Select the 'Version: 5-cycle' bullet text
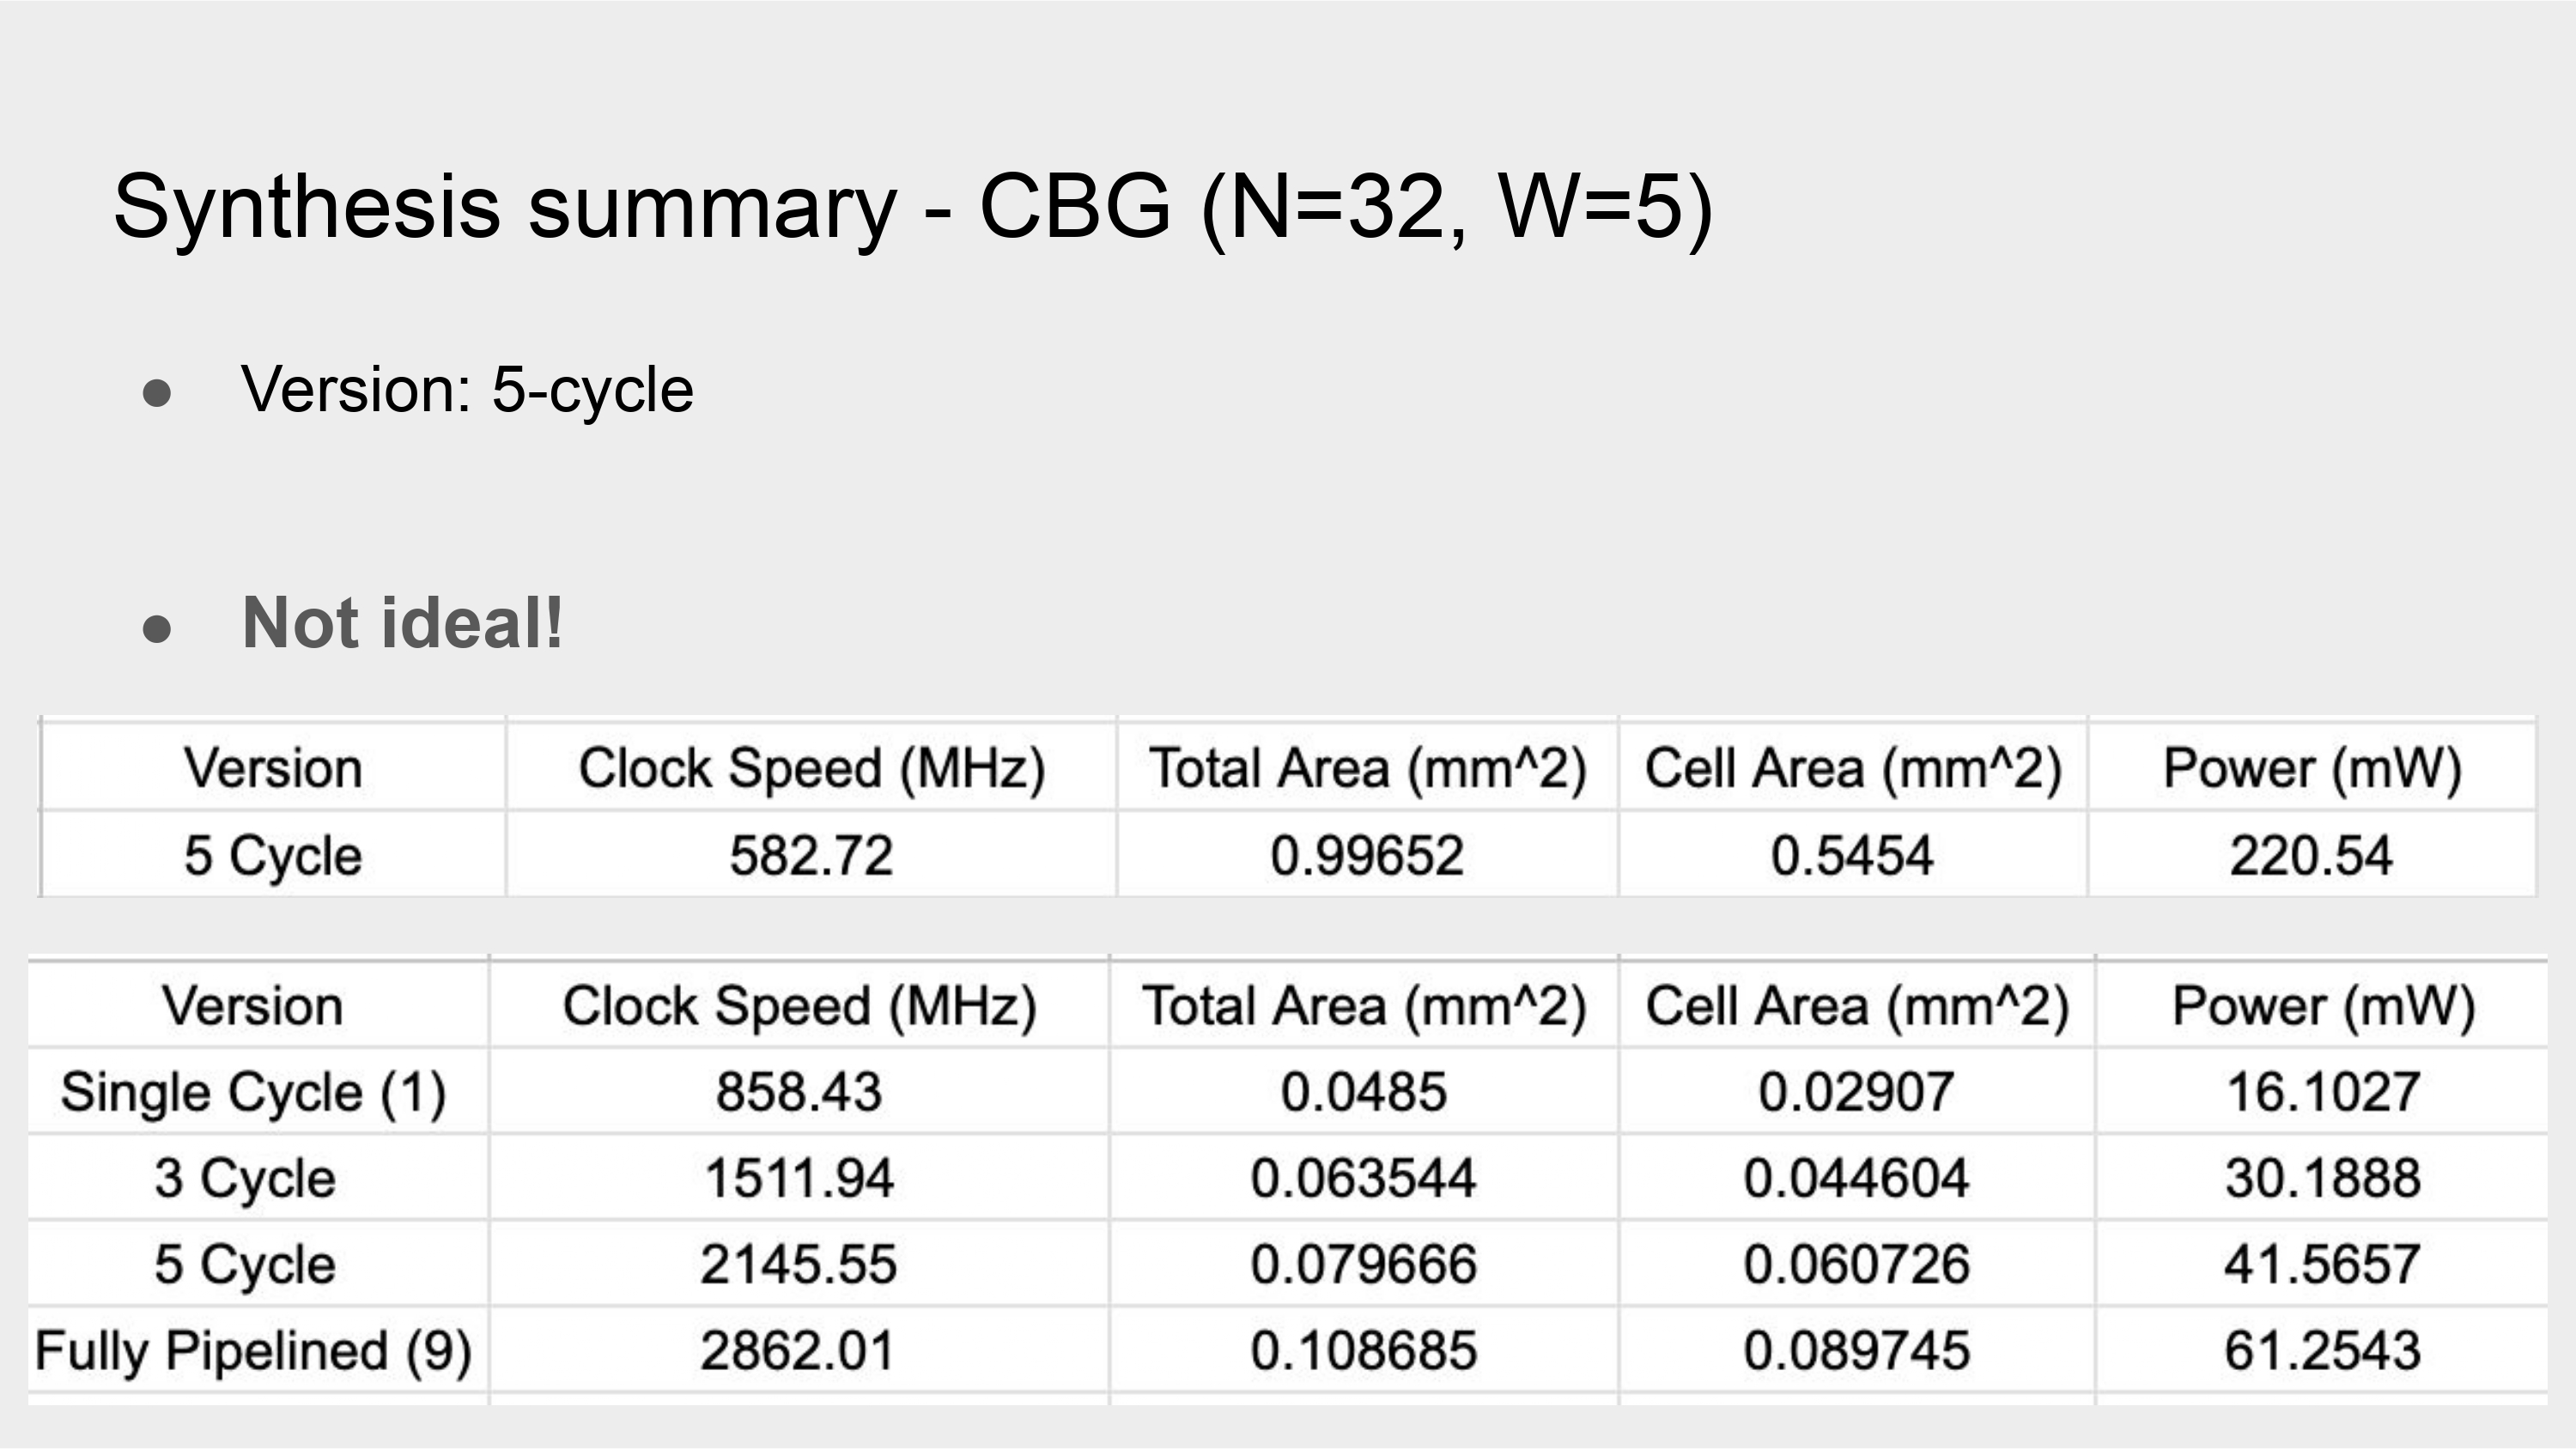 467,389
